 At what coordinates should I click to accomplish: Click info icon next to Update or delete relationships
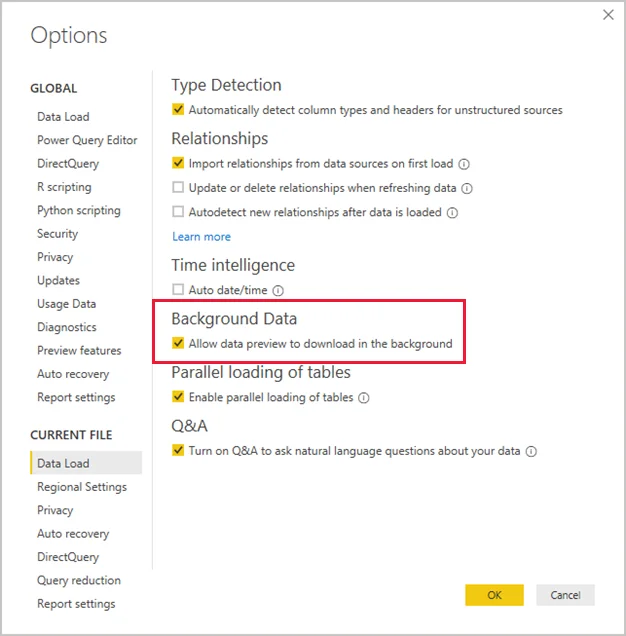pos(467,188)
